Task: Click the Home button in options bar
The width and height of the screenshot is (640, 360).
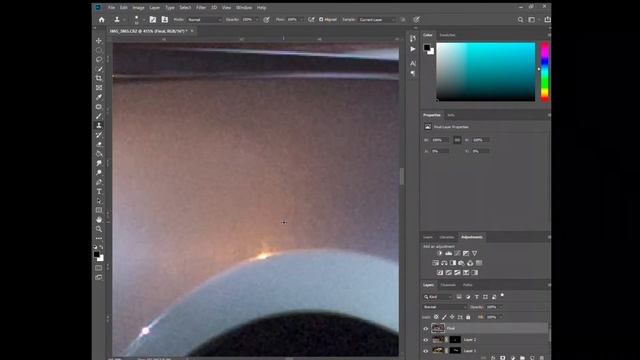Action: point(102,20)
